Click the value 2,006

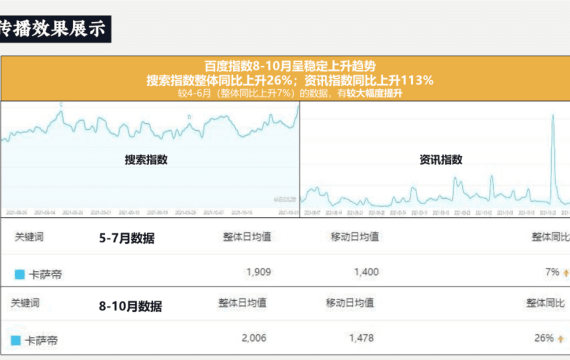click(254, 338)
